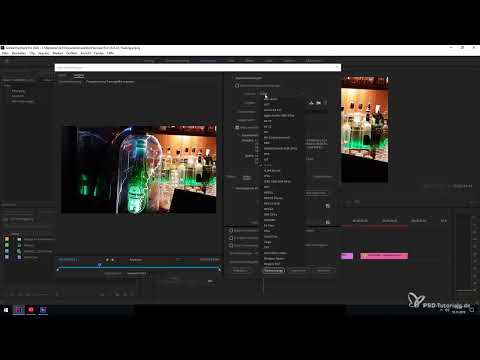Toggle Start-Timecode festlegen checkbox

tap(231, 246)
